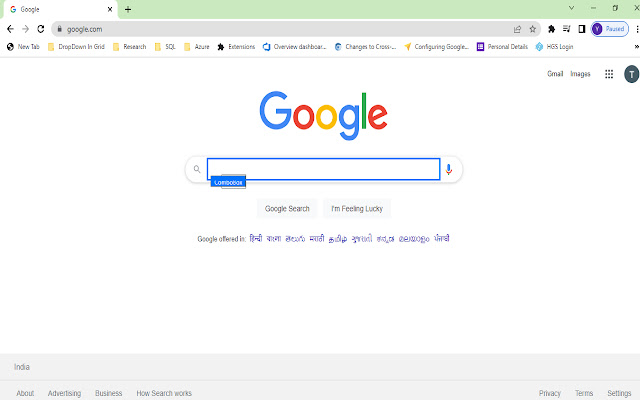
Task: Open the Settings footer menu
Action: tap(619, 393)
